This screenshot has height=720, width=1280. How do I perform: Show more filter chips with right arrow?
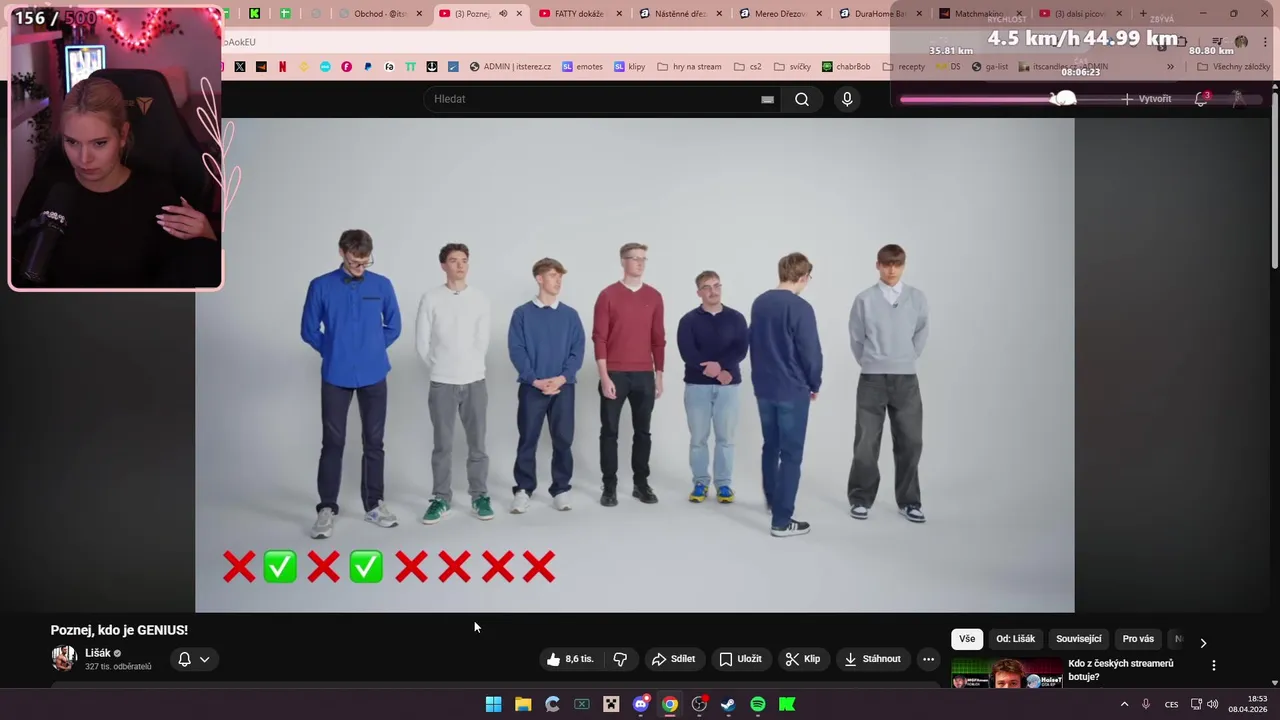click(1203, 643)
